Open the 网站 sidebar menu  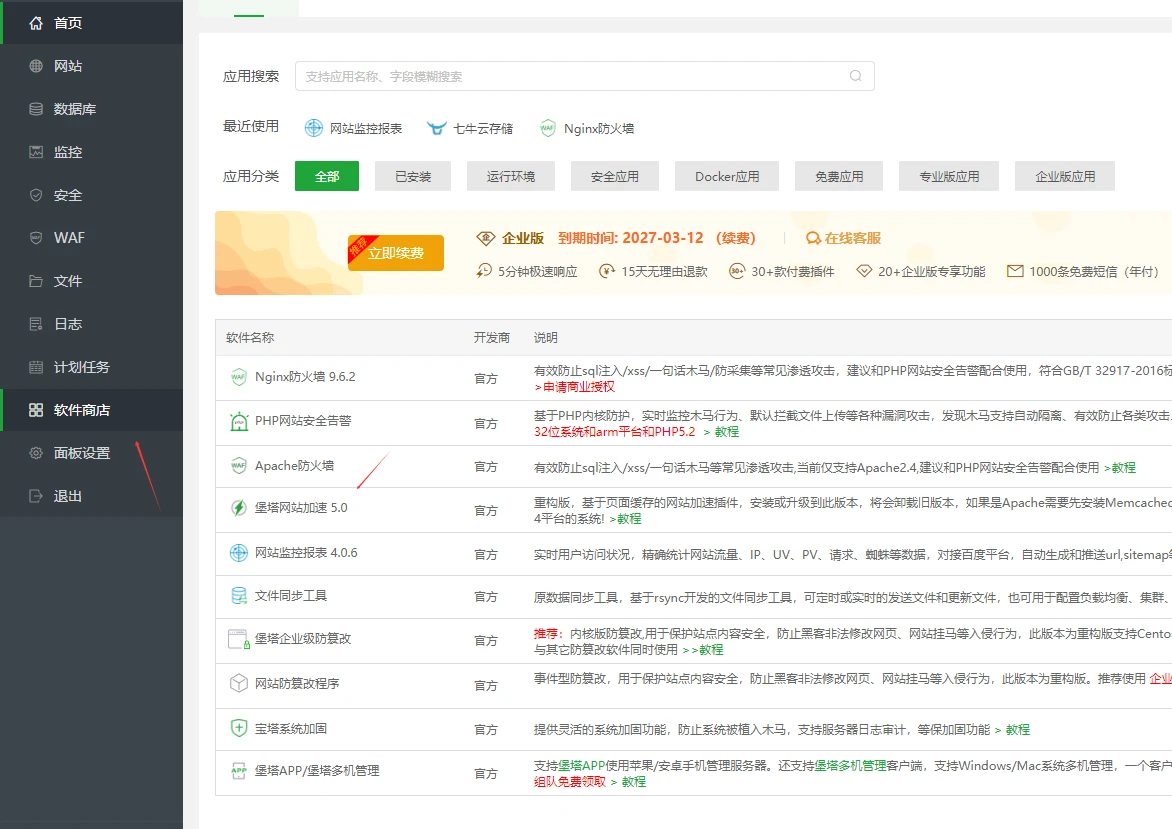91,66
